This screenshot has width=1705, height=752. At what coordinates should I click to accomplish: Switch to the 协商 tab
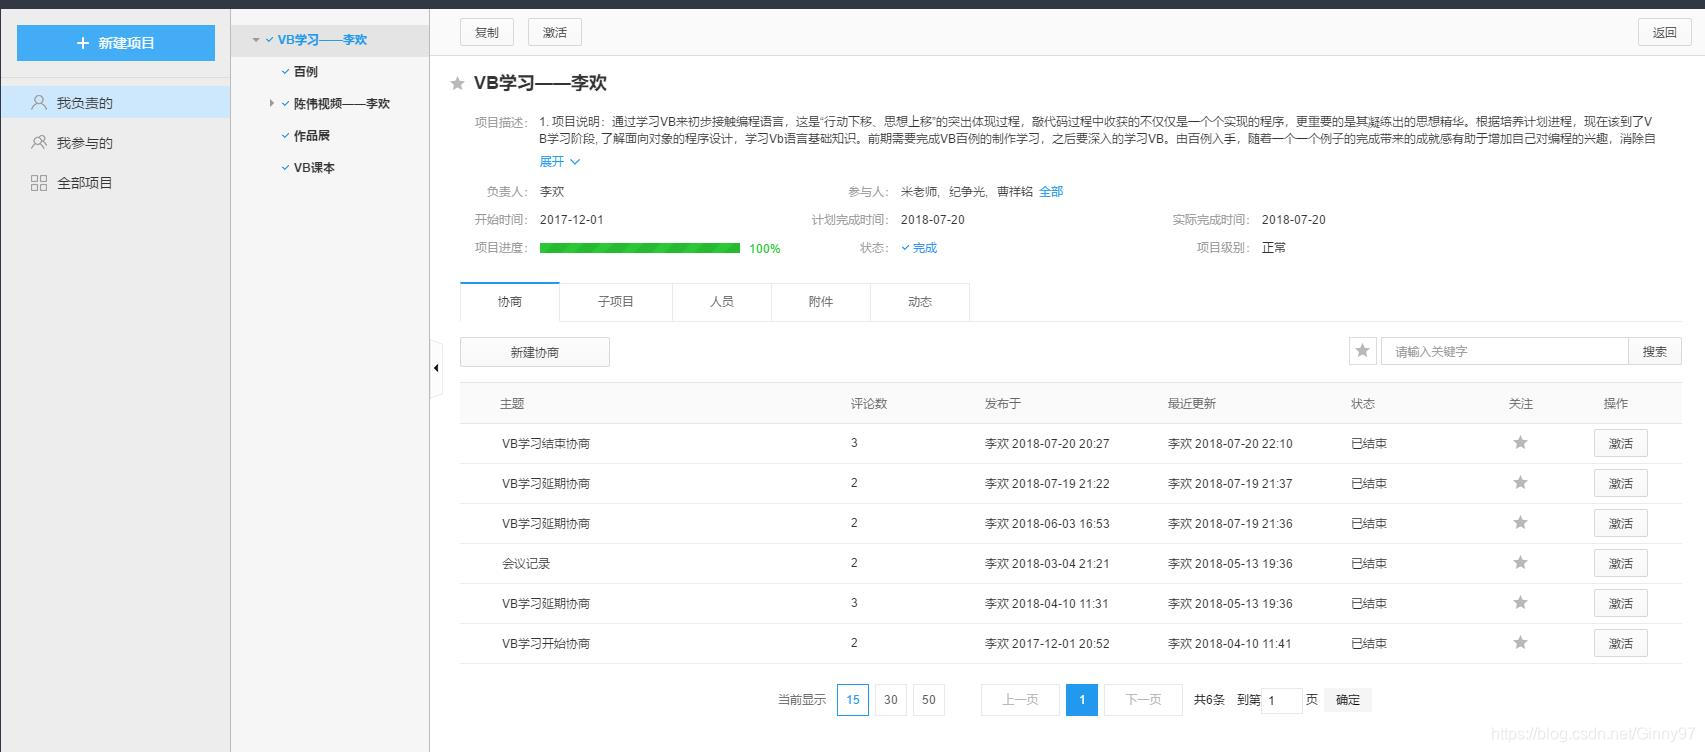pyautogui.click(x=510, y=301)
